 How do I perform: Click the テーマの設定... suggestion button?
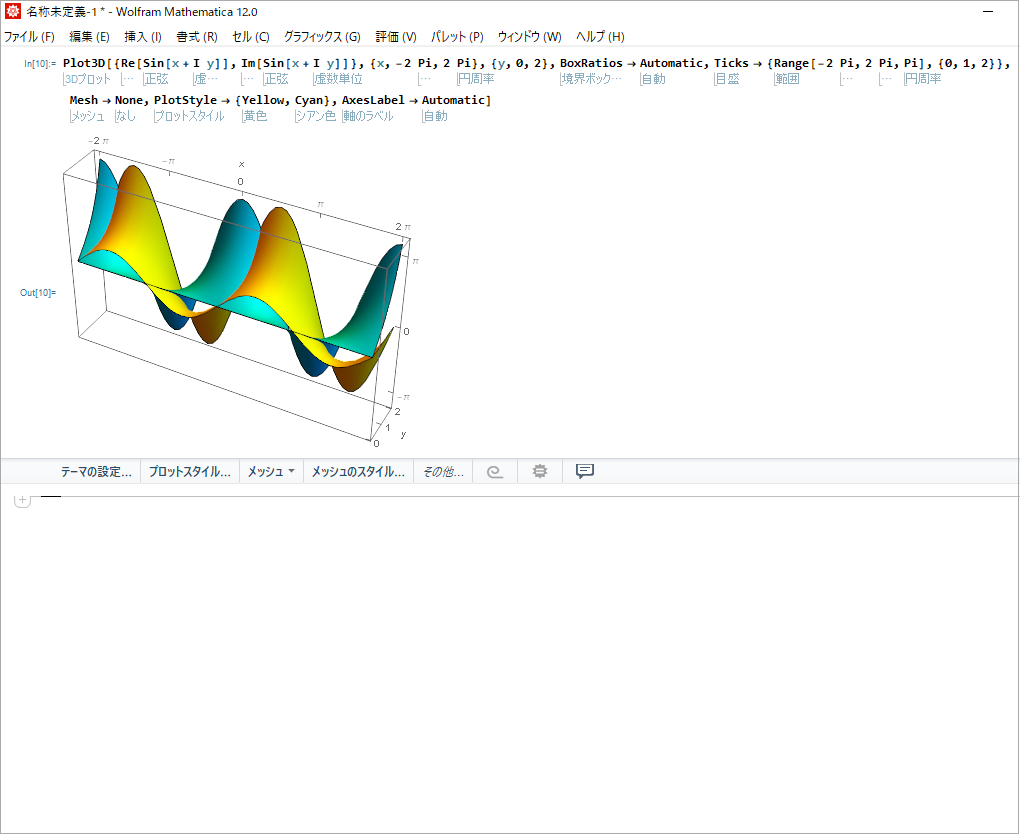coord(96,472)
